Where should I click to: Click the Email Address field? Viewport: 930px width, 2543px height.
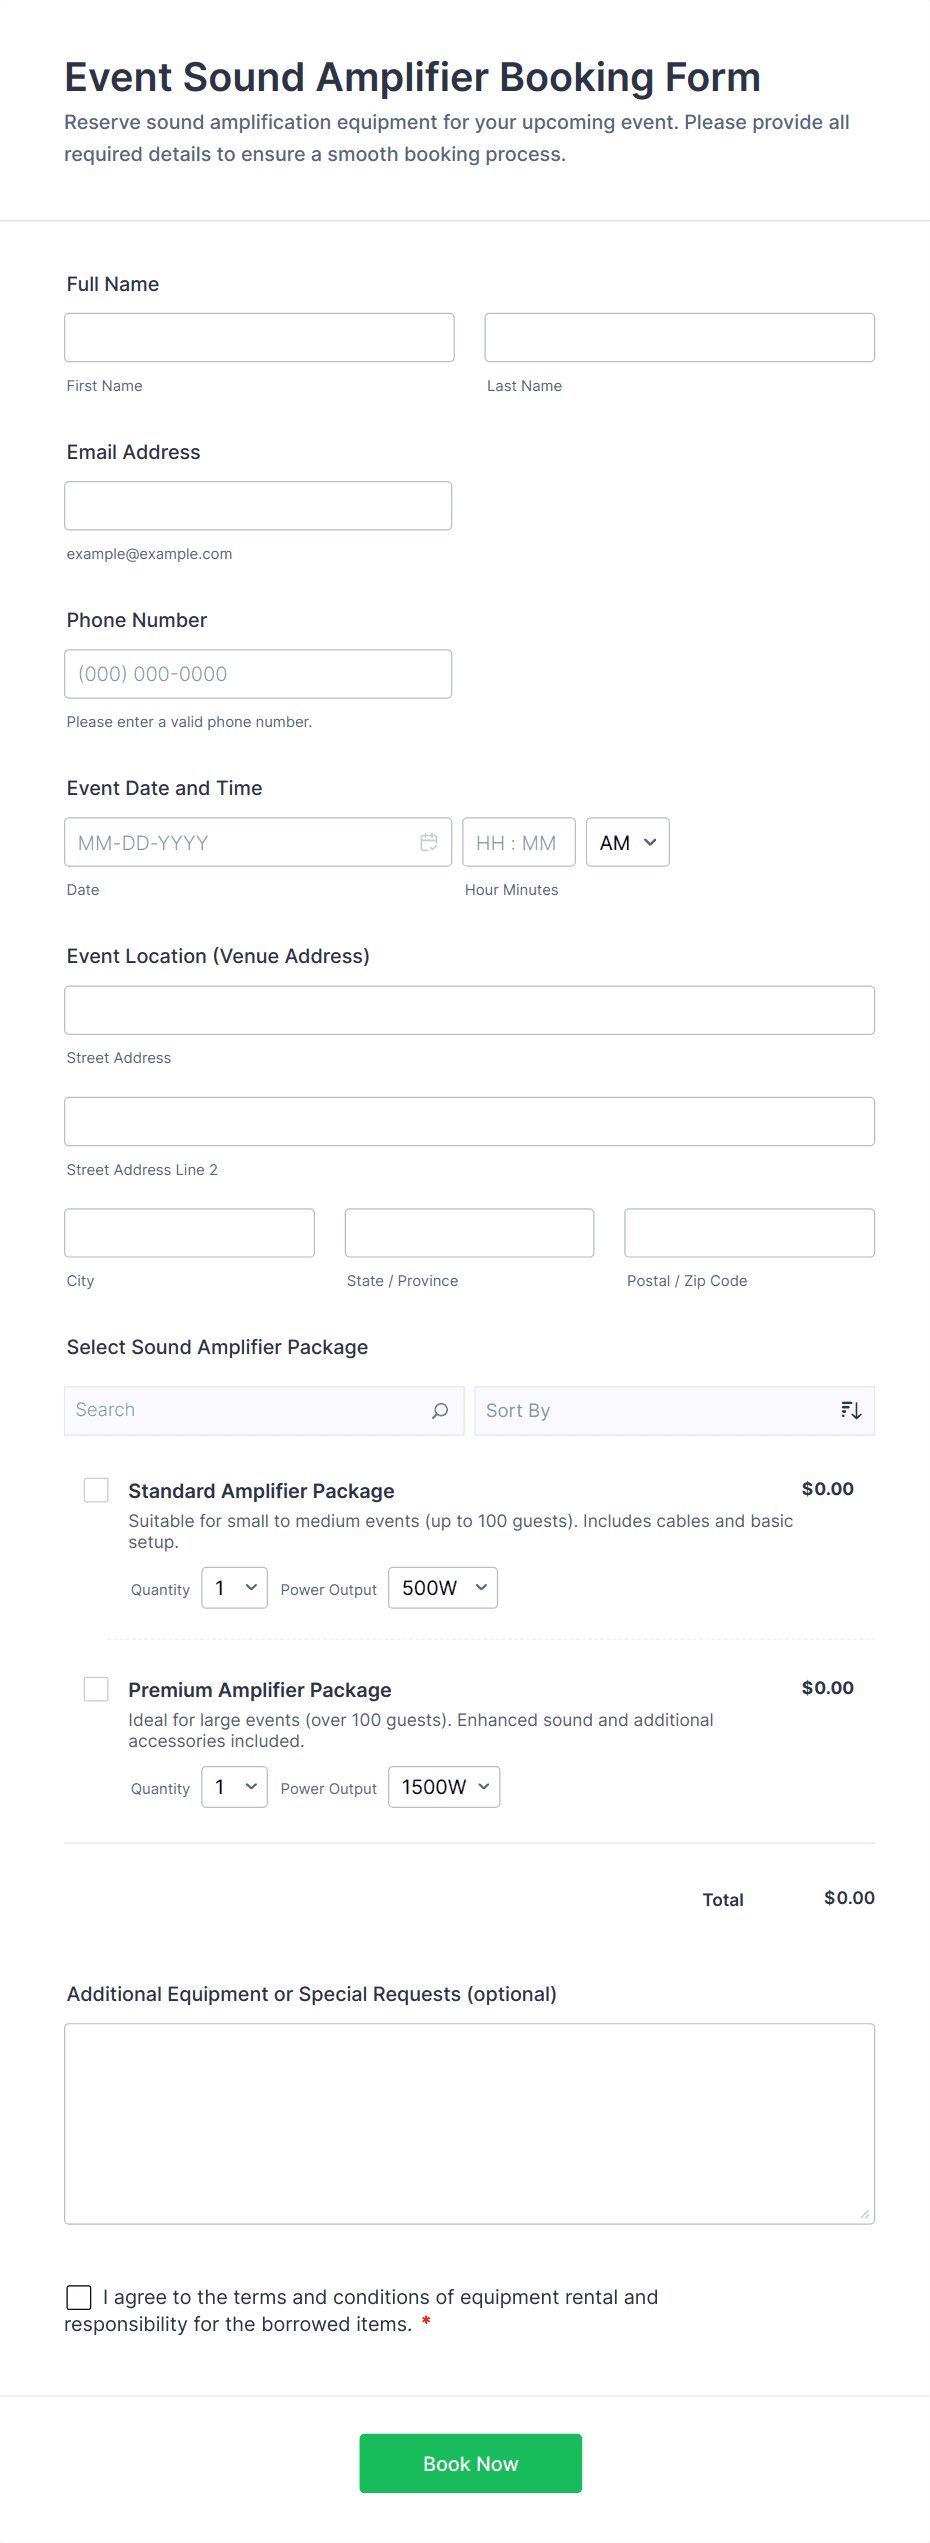[x=258, y=506]
